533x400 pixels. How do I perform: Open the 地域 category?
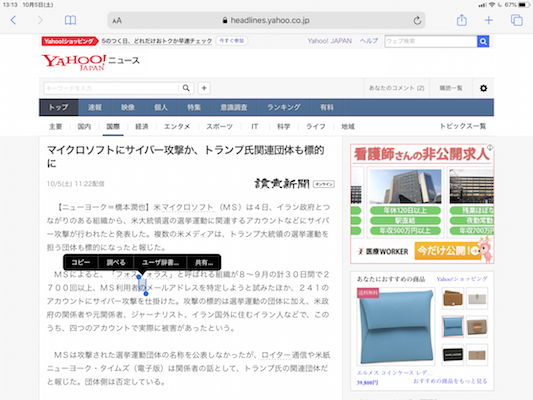point(348,126)
